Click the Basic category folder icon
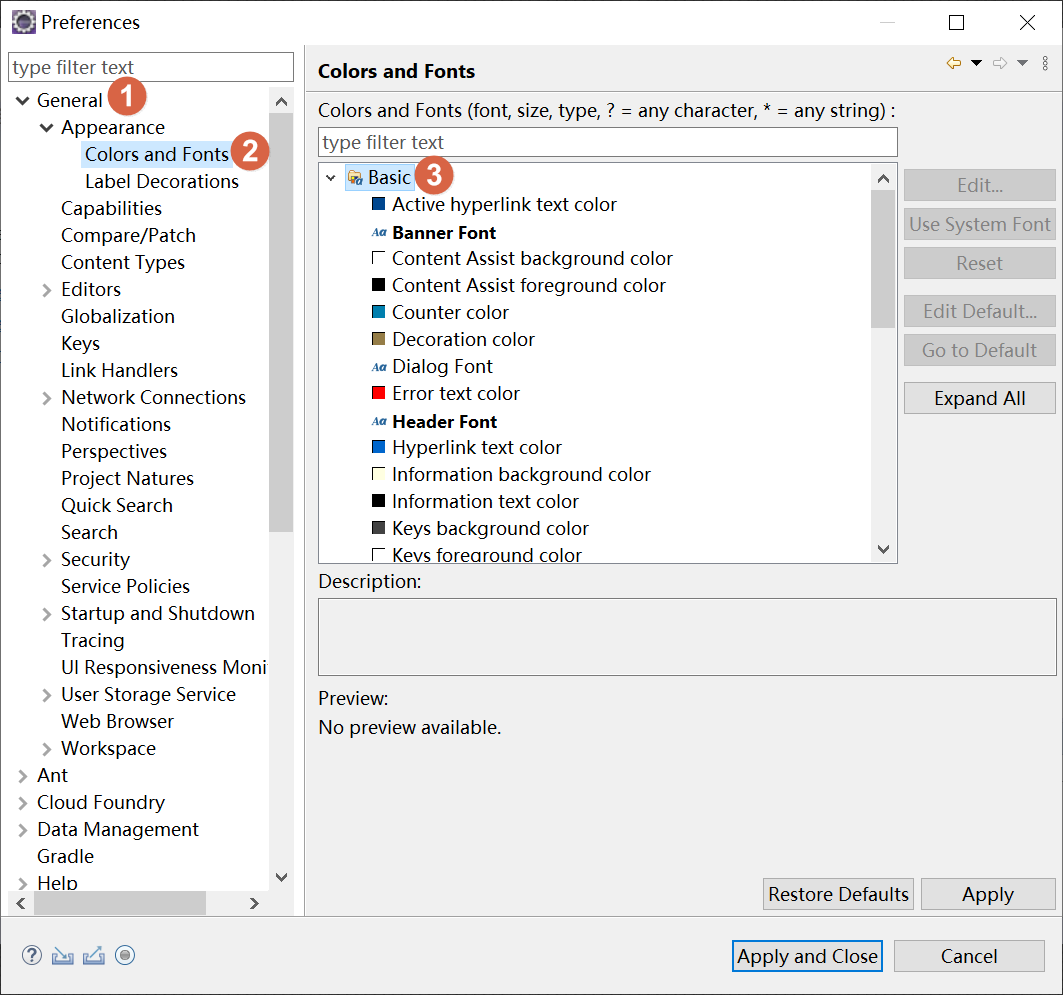Viewport: 1063px width, 995px height. click(x=355, y=178)
